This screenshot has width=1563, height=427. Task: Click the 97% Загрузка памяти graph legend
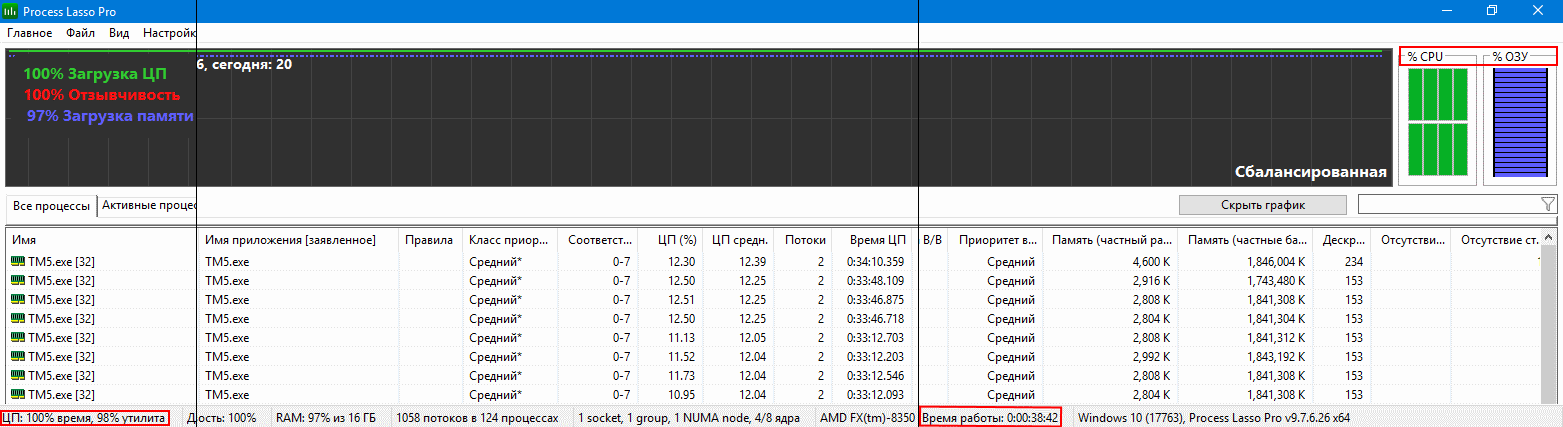pos(110,117)
